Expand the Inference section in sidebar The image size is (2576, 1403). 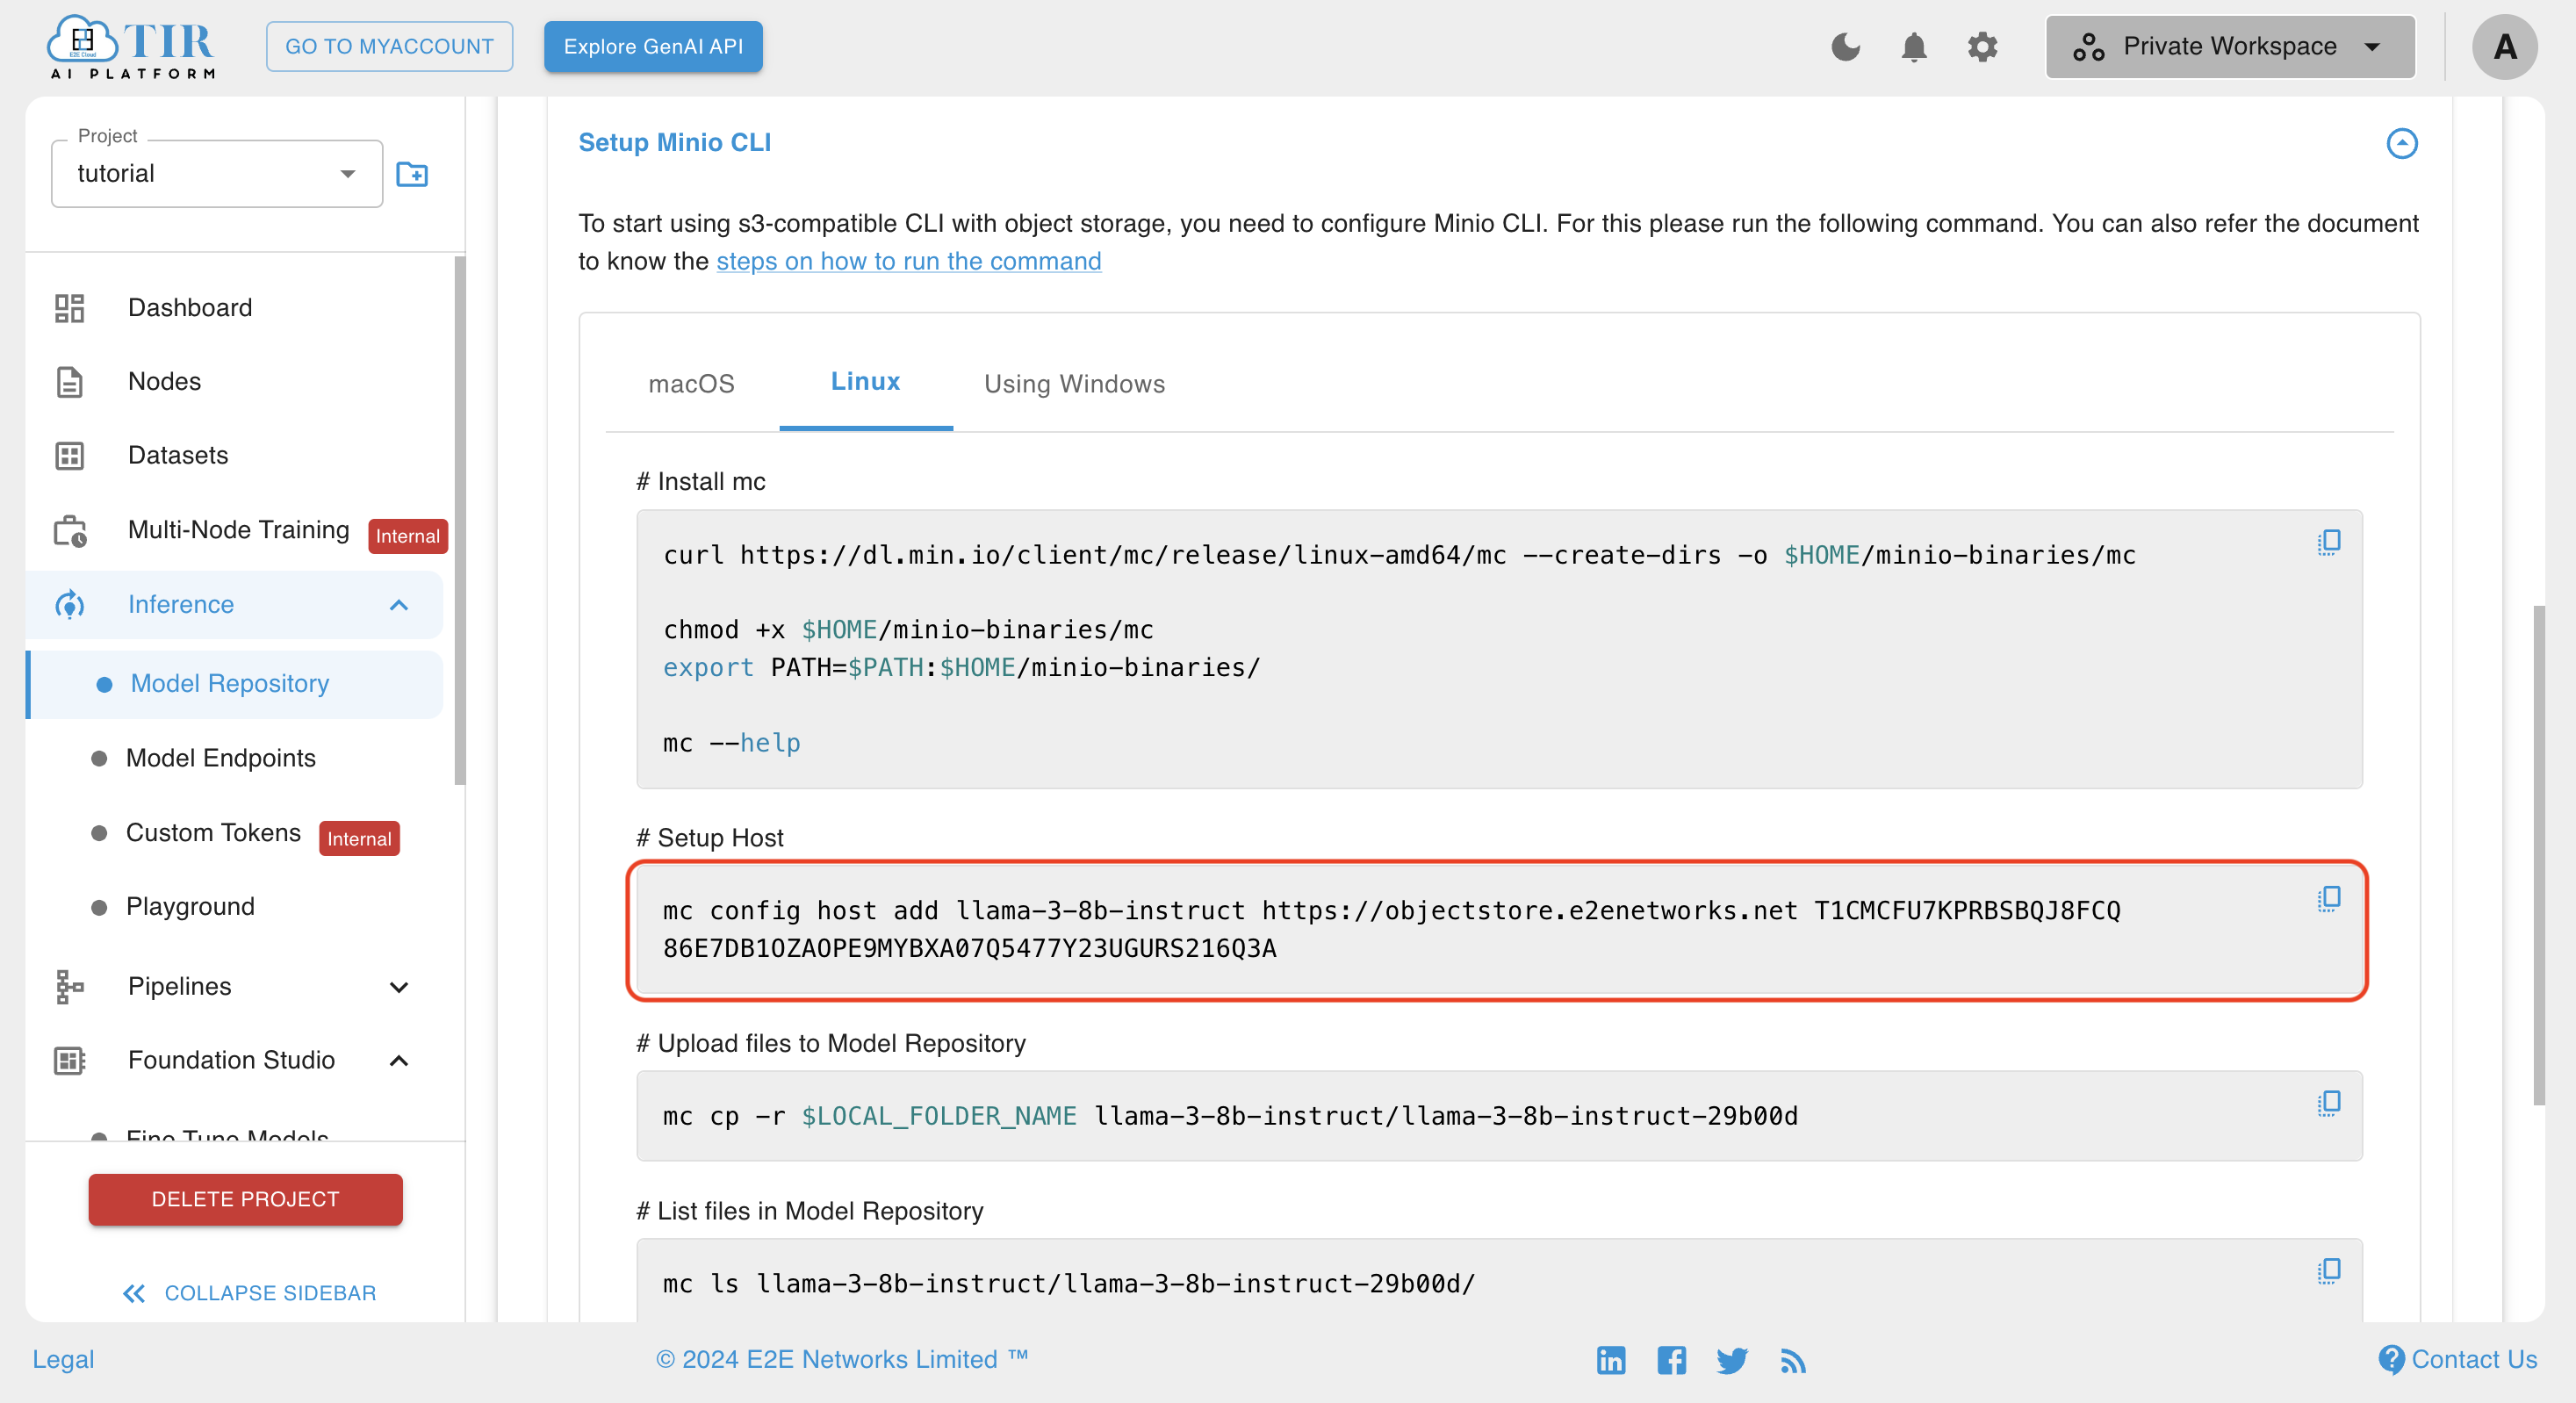pos(401,605)
